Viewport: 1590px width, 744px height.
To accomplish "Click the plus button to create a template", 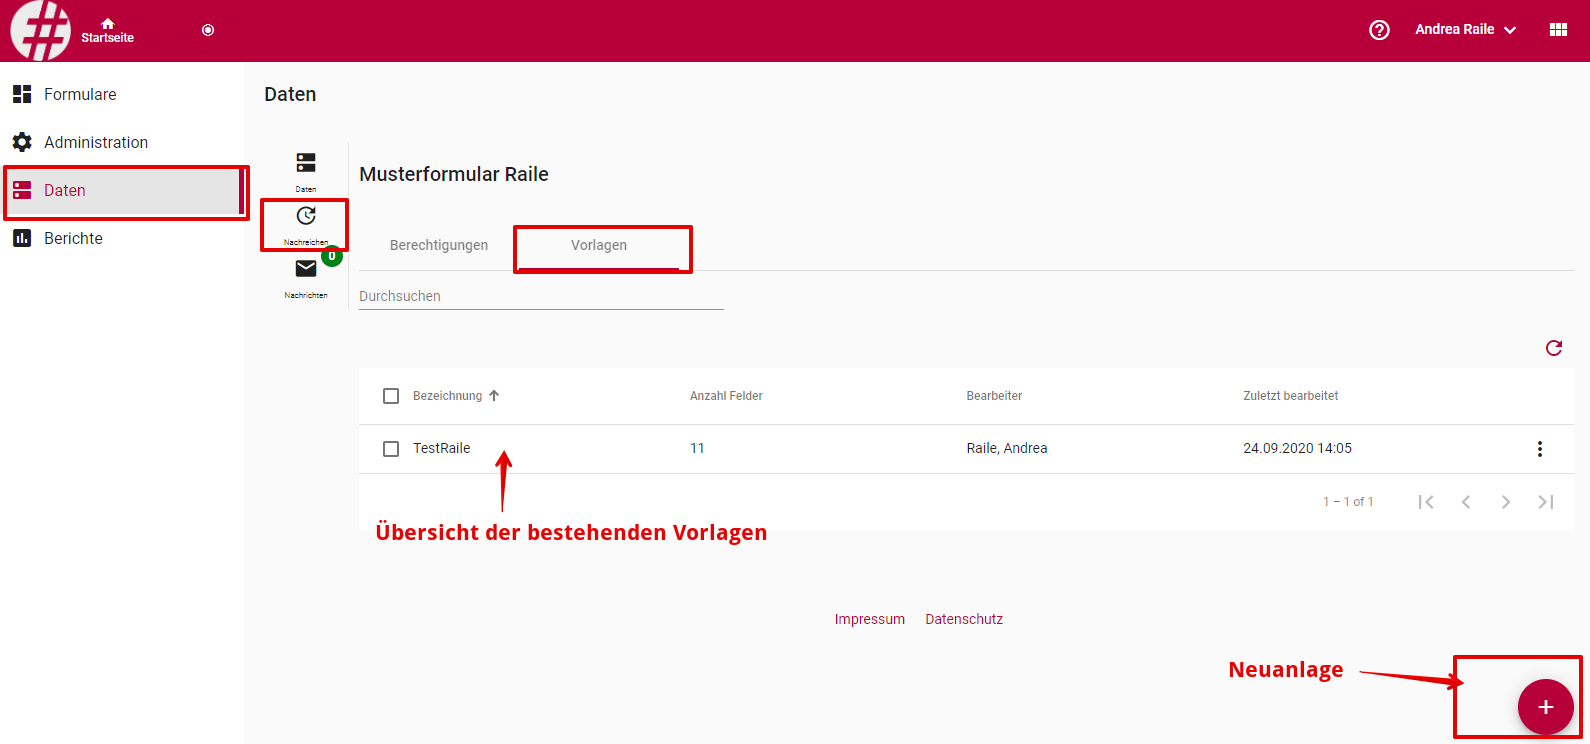I will 1546,707.
